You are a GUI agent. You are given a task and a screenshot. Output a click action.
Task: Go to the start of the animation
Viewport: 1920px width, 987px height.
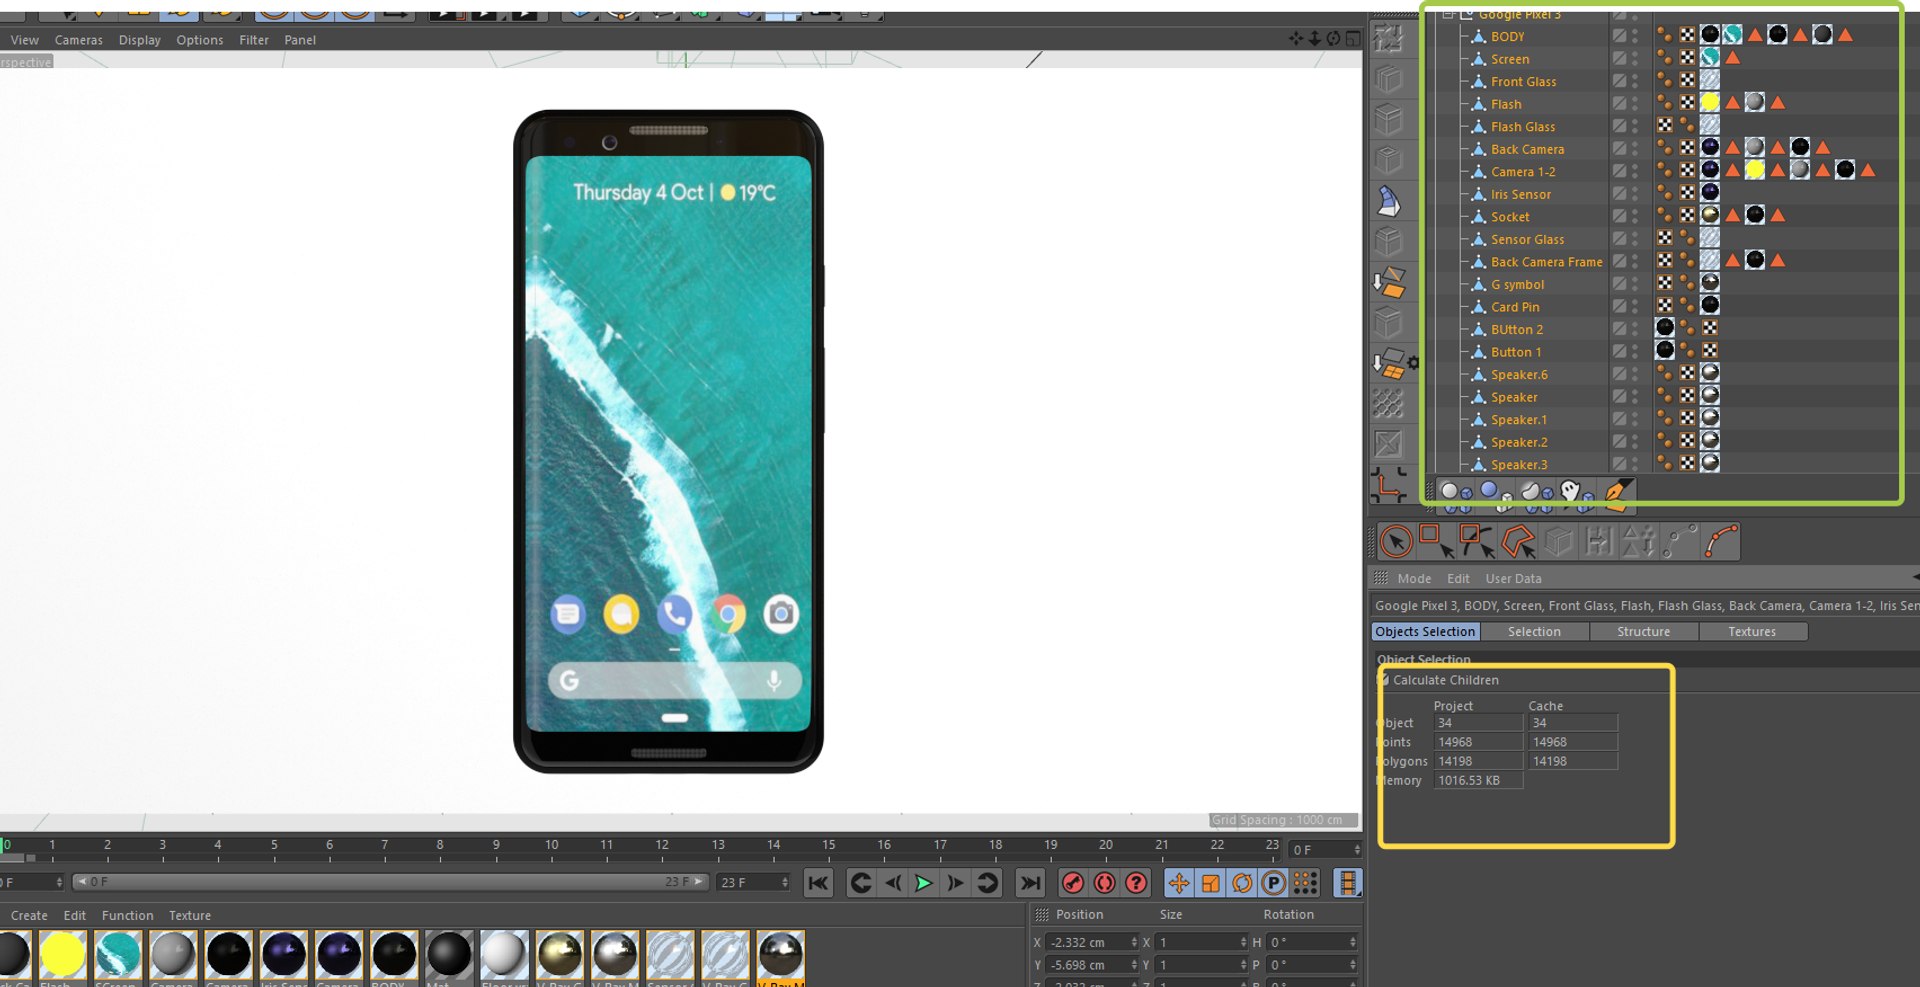pos(818,883)
